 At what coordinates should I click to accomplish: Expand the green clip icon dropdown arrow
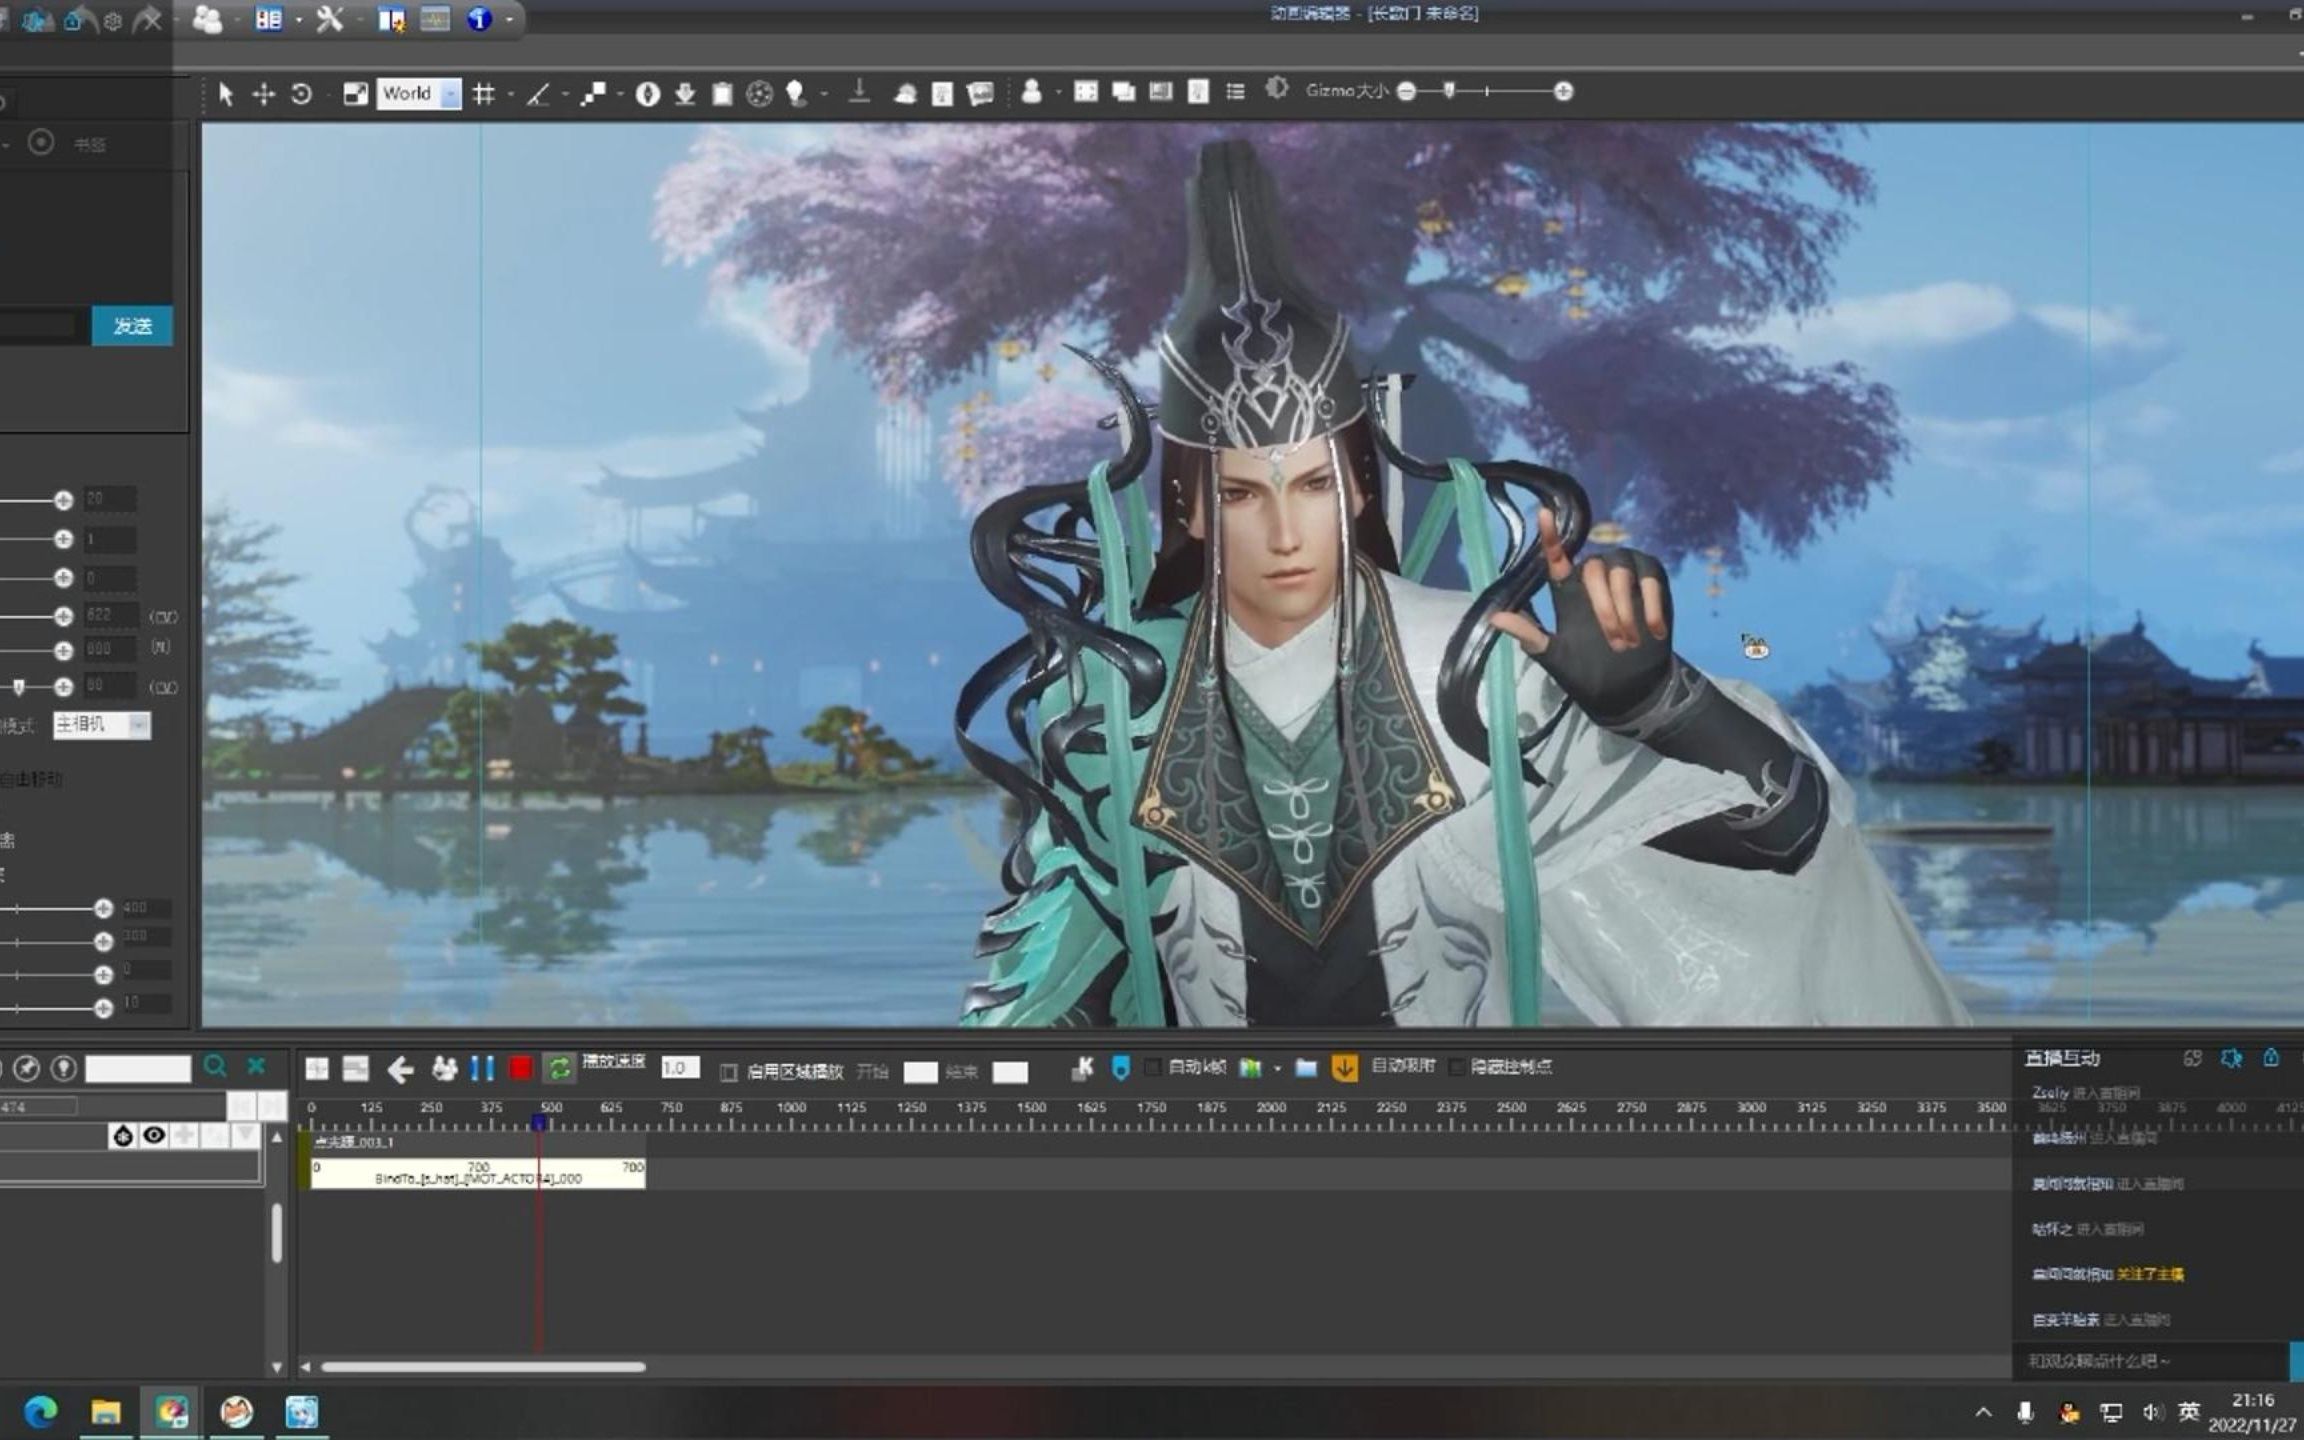tap(1277, 1069)
